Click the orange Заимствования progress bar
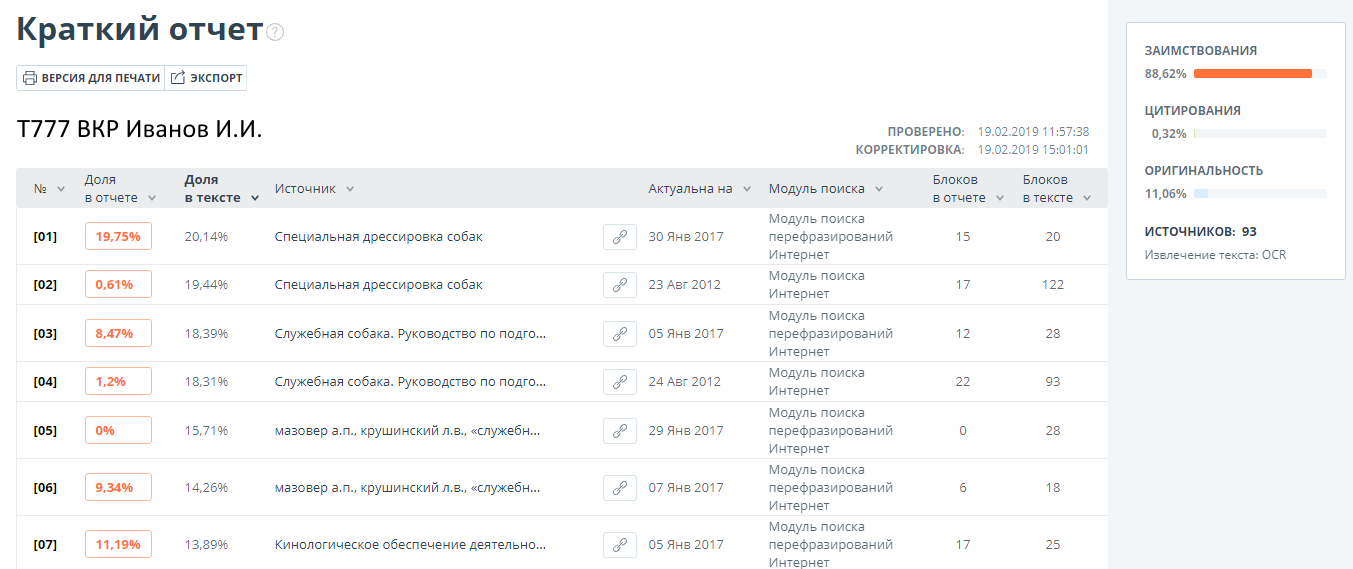The width and height of the screenshot is (1353, 569). click(1252, 74)
